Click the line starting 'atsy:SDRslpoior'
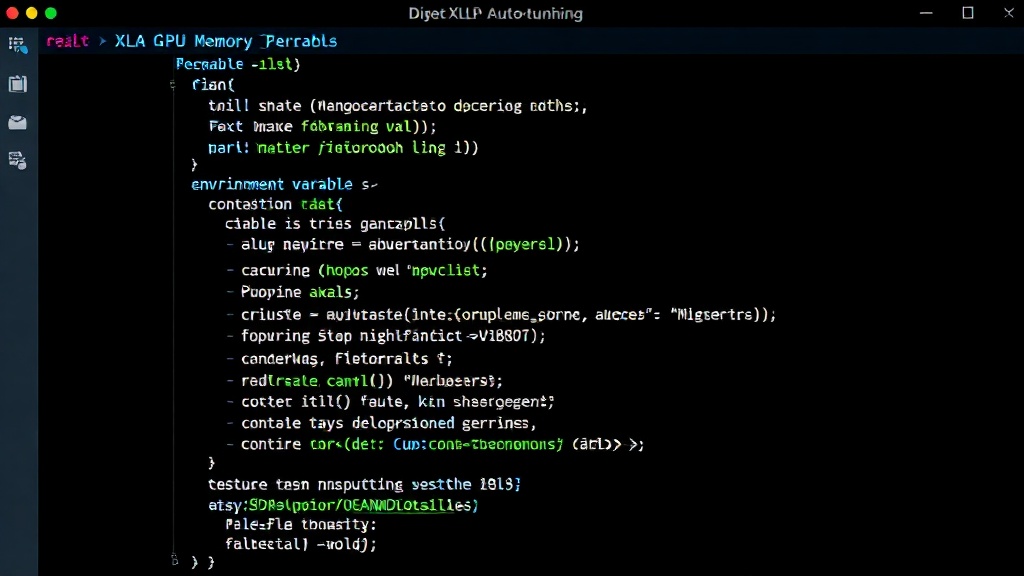This screenshot has height=576, width=1024. pyautogui.click(x=344, y=505)
